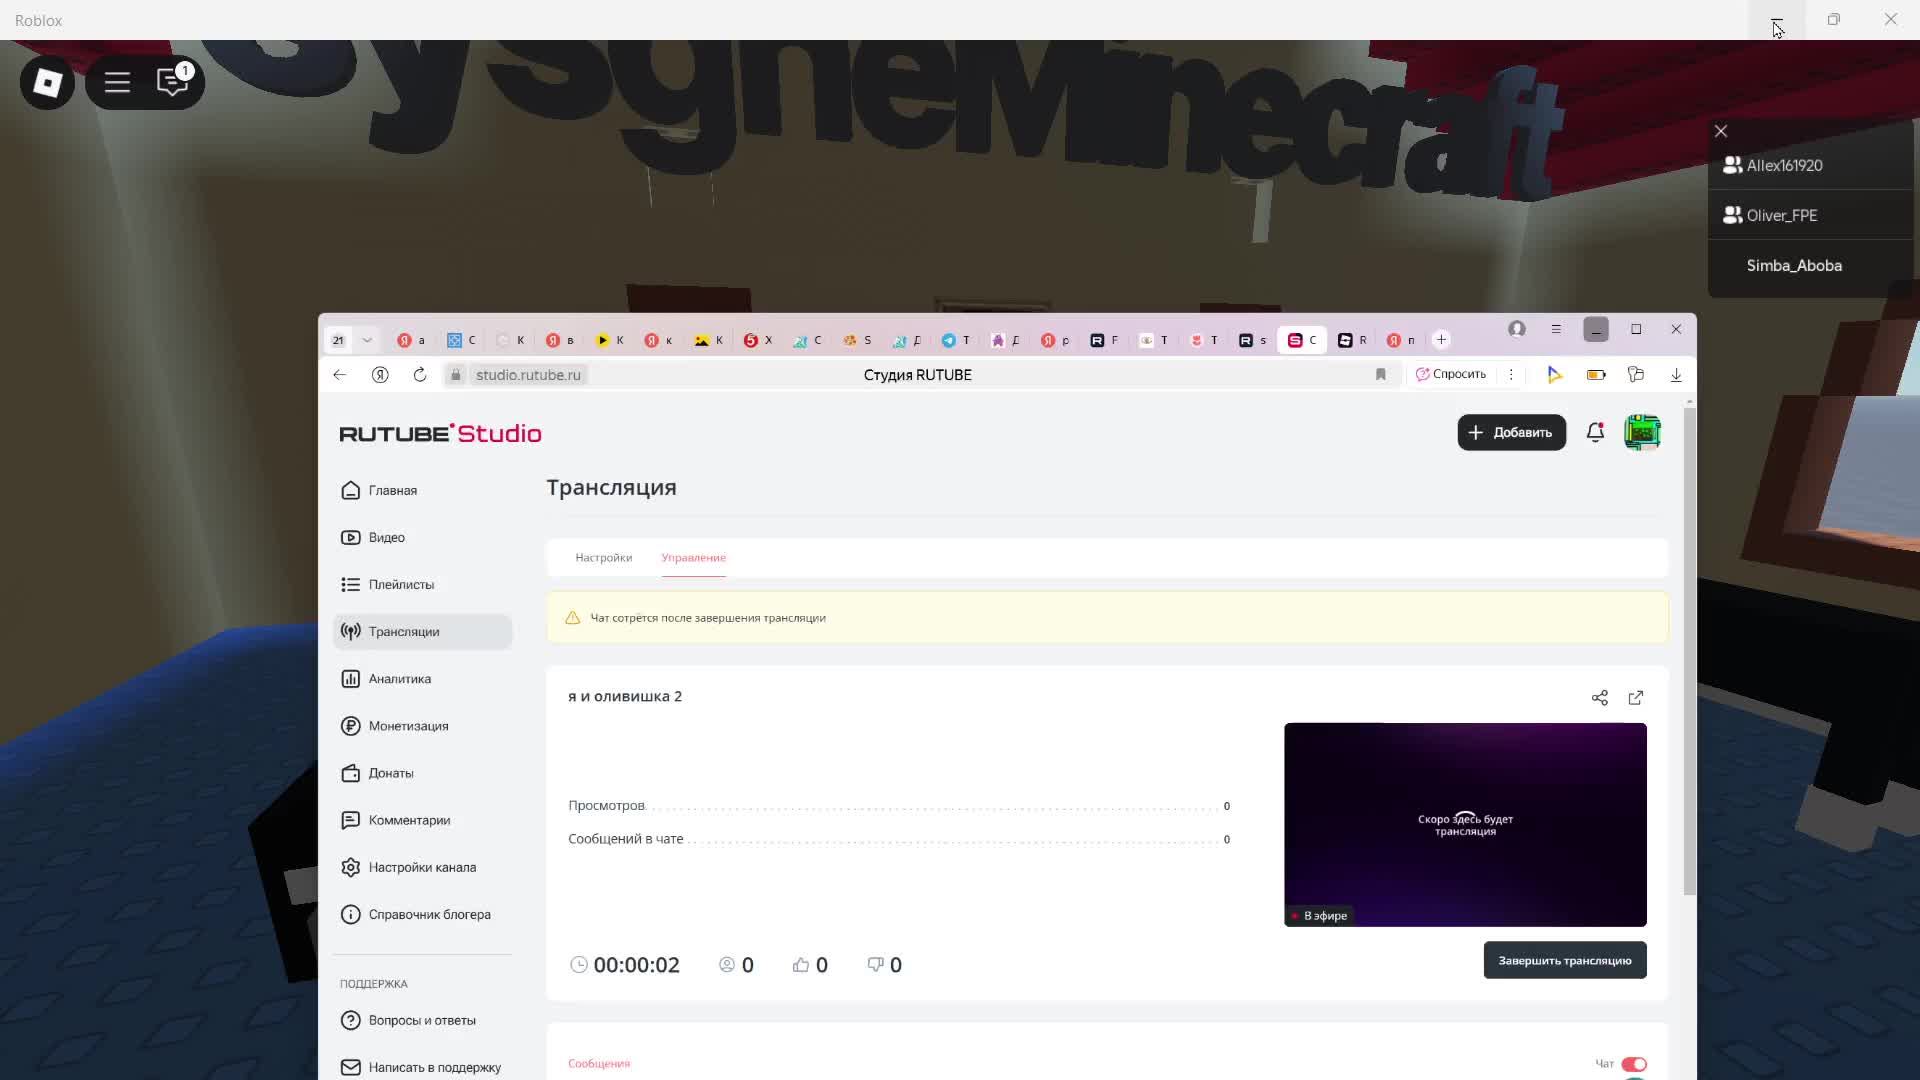Viewport: 1920px width, 1080px height.
Task: Open the battery saver icon in toolbar
Action: pyautogui.click(x=1596, y=374)
